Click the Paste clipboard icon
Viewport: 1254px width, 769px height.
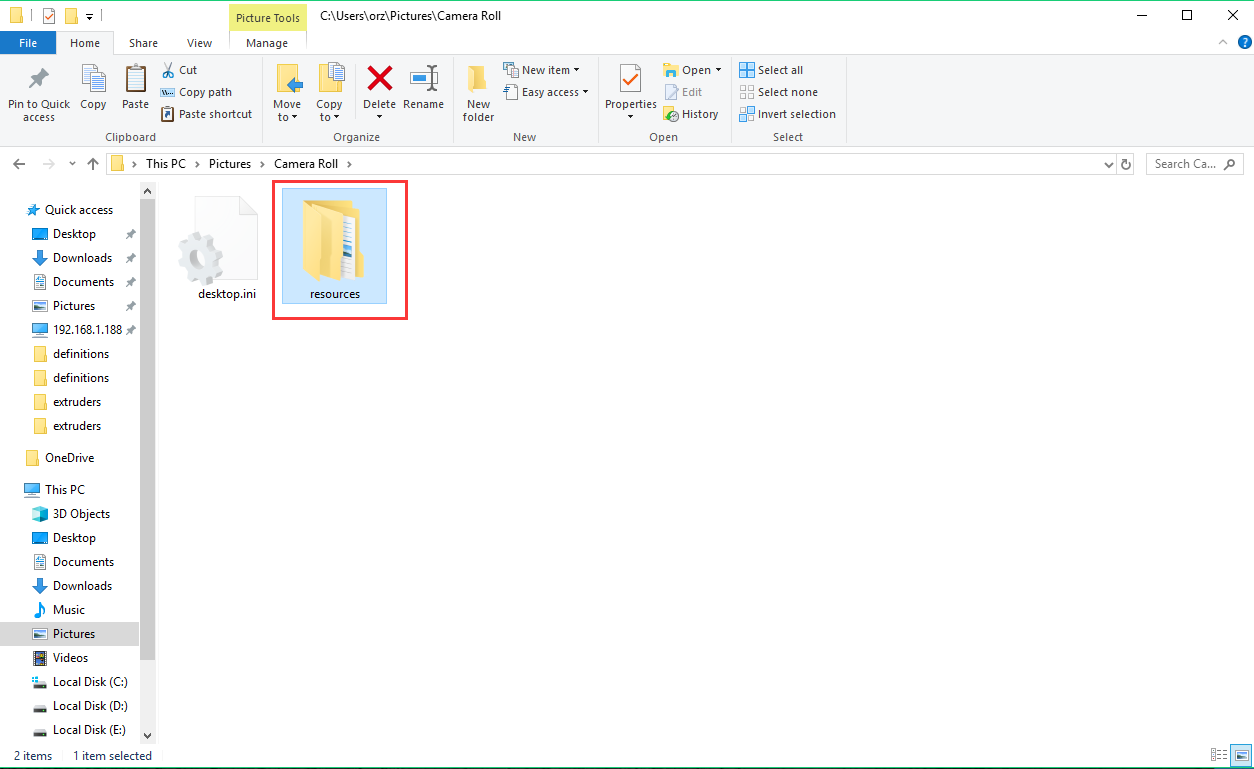[135, 80]
